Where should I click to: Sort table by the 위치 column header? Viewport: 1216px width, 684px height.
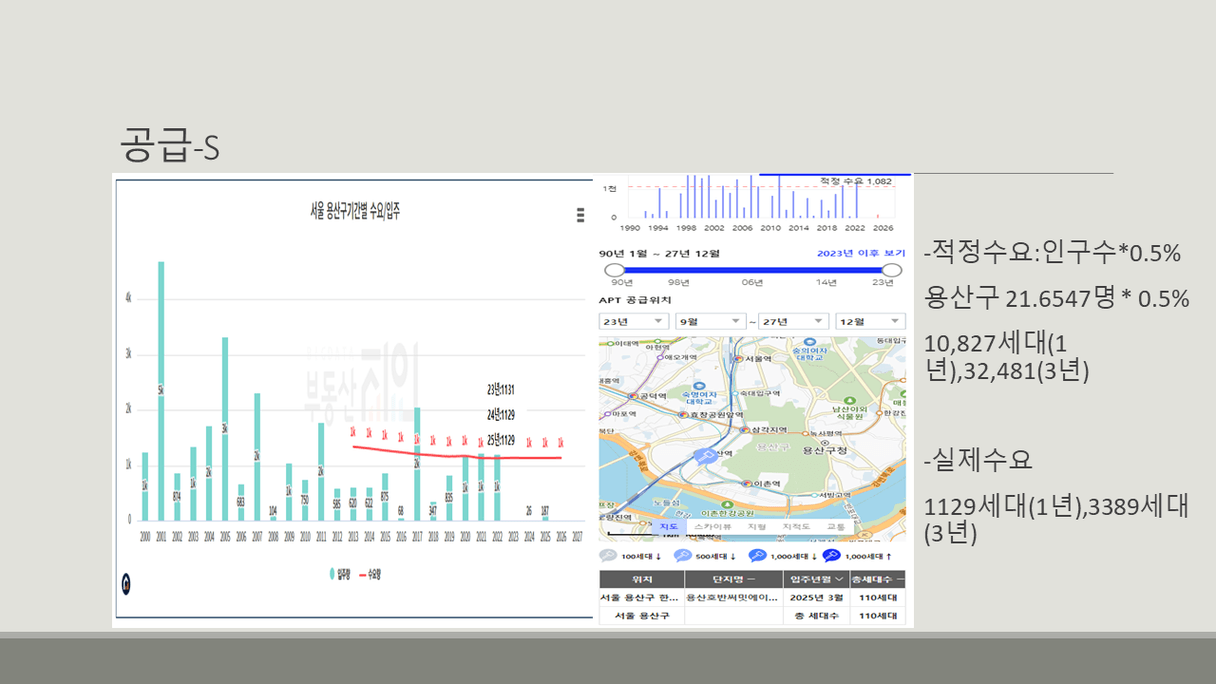pos(642,579)
